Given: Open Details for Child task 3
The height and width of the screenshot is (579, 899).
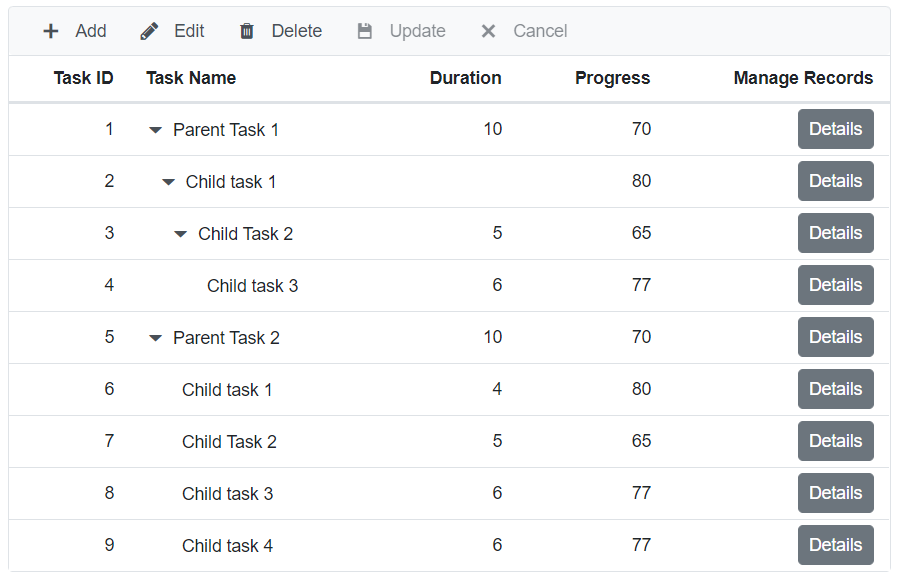Looking at the screenshot, I should click(x=835, y=285).
